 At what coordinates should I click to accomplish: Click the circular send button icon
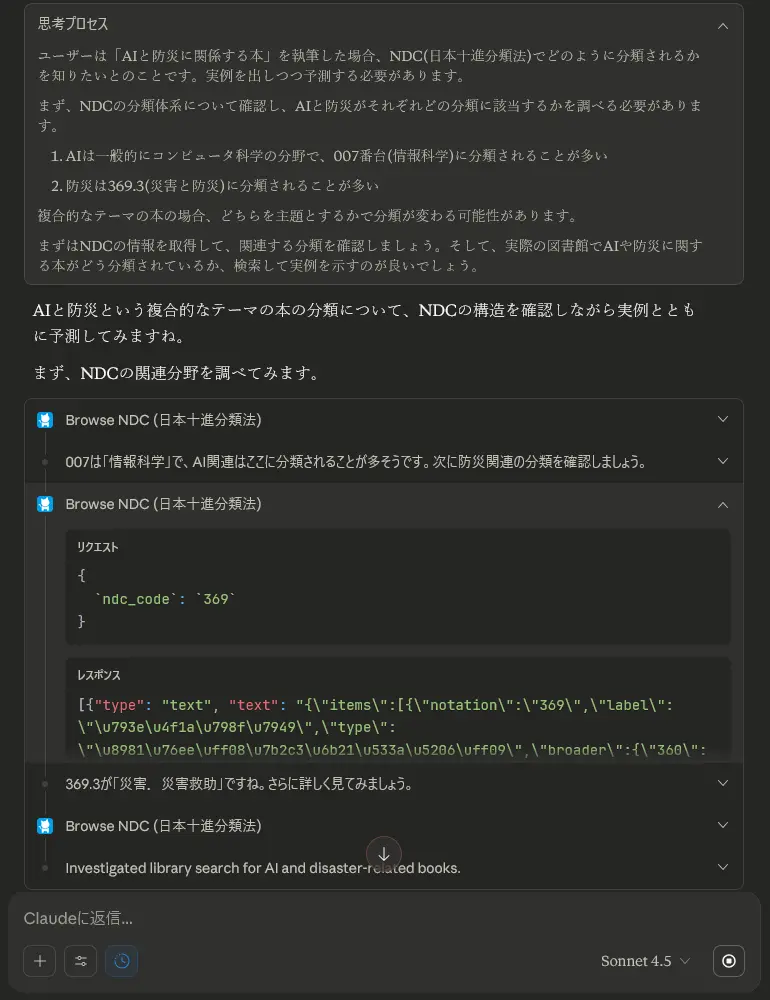click(728, 961)
